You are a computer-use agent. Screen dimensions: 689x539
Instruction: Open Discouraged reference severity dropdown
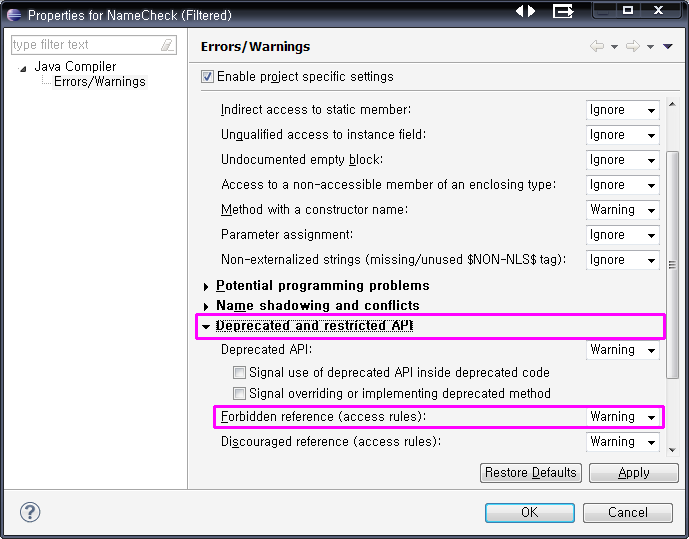coord(623,442)
